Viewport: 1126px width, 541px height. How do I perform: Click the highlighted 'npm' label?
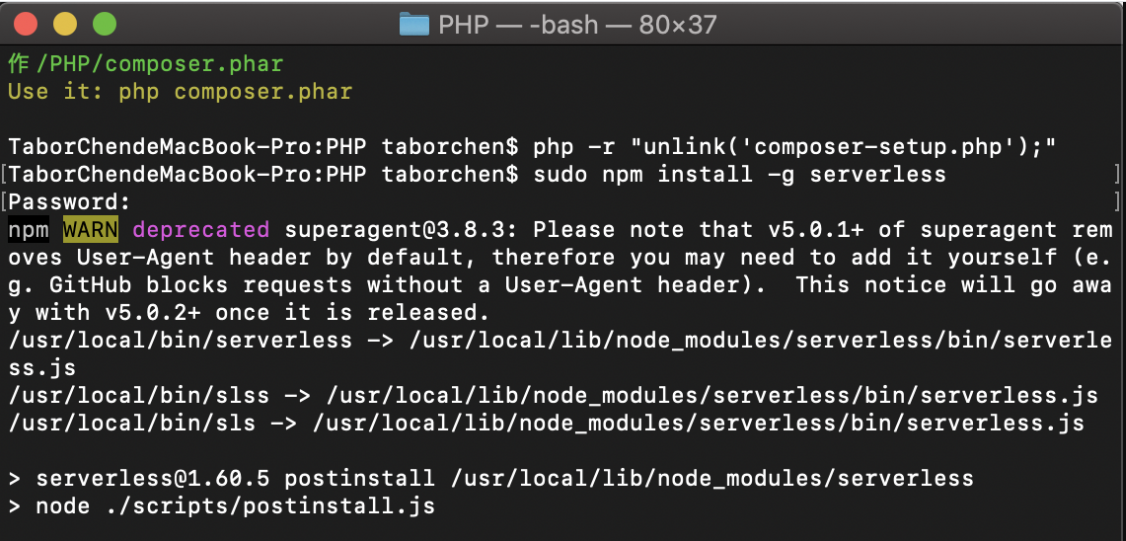[x=29, y=230]
